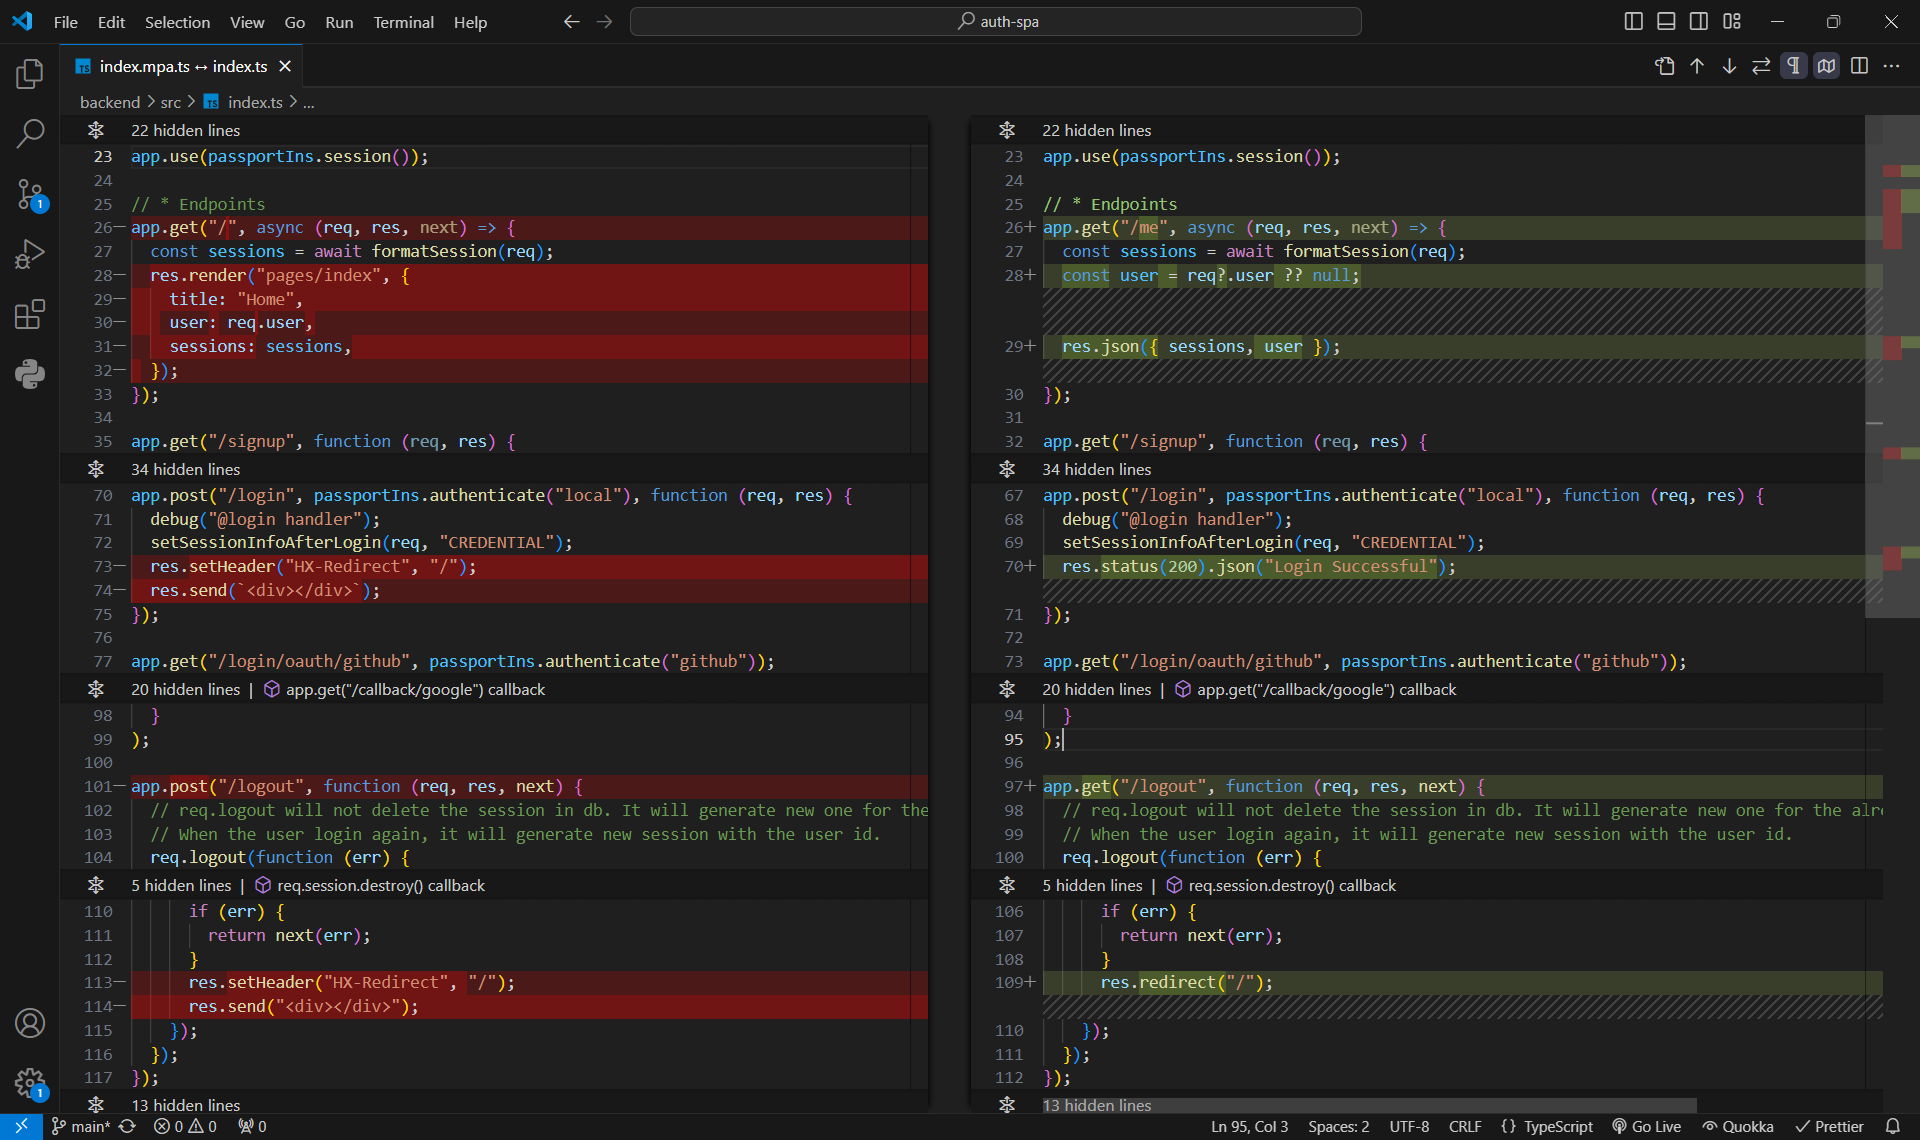Image resolution: width=1920 pixels, height=1140 pixels.
Task: Start the Go Live server
Action: 1647,1126
